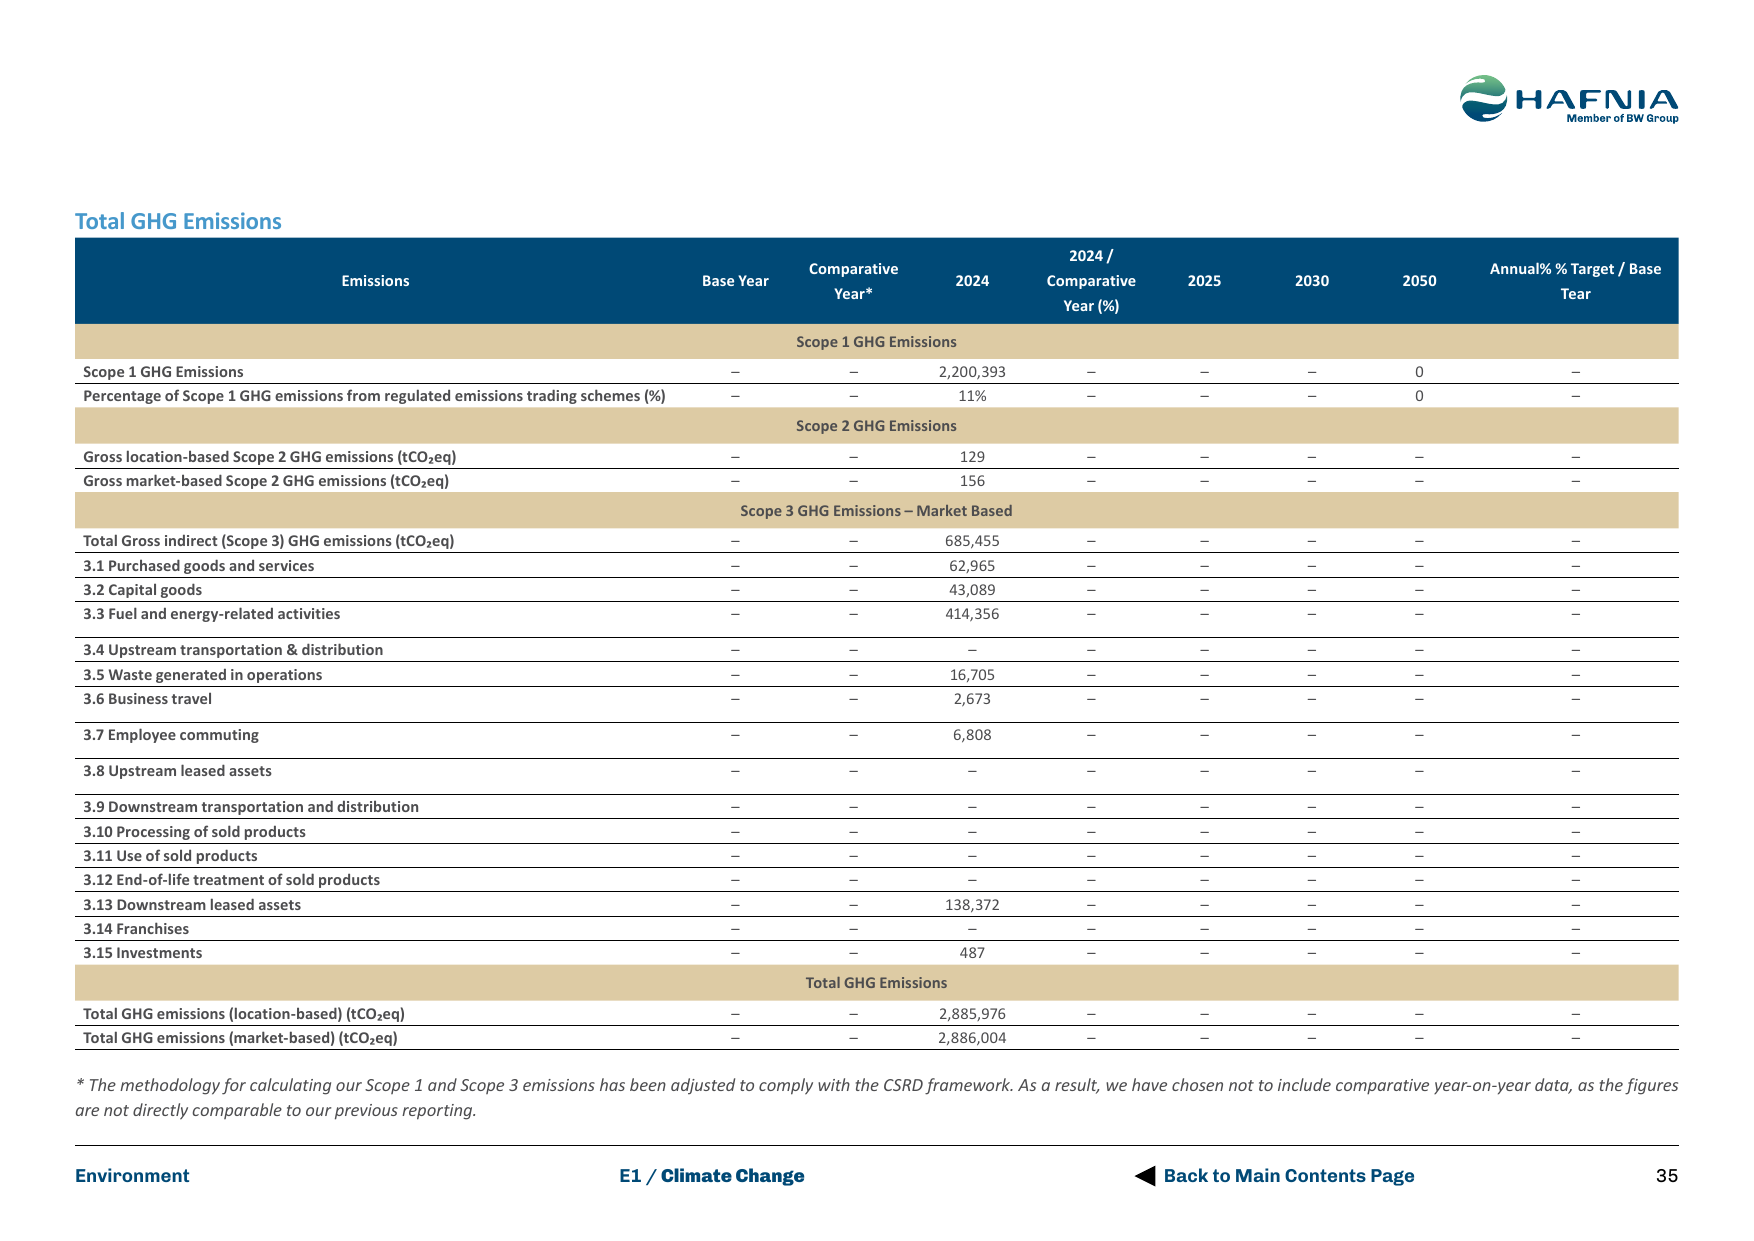Viewport: 1754px width, 1241px height.
Task: Click the Investments value 487
Action: point(972,953)
